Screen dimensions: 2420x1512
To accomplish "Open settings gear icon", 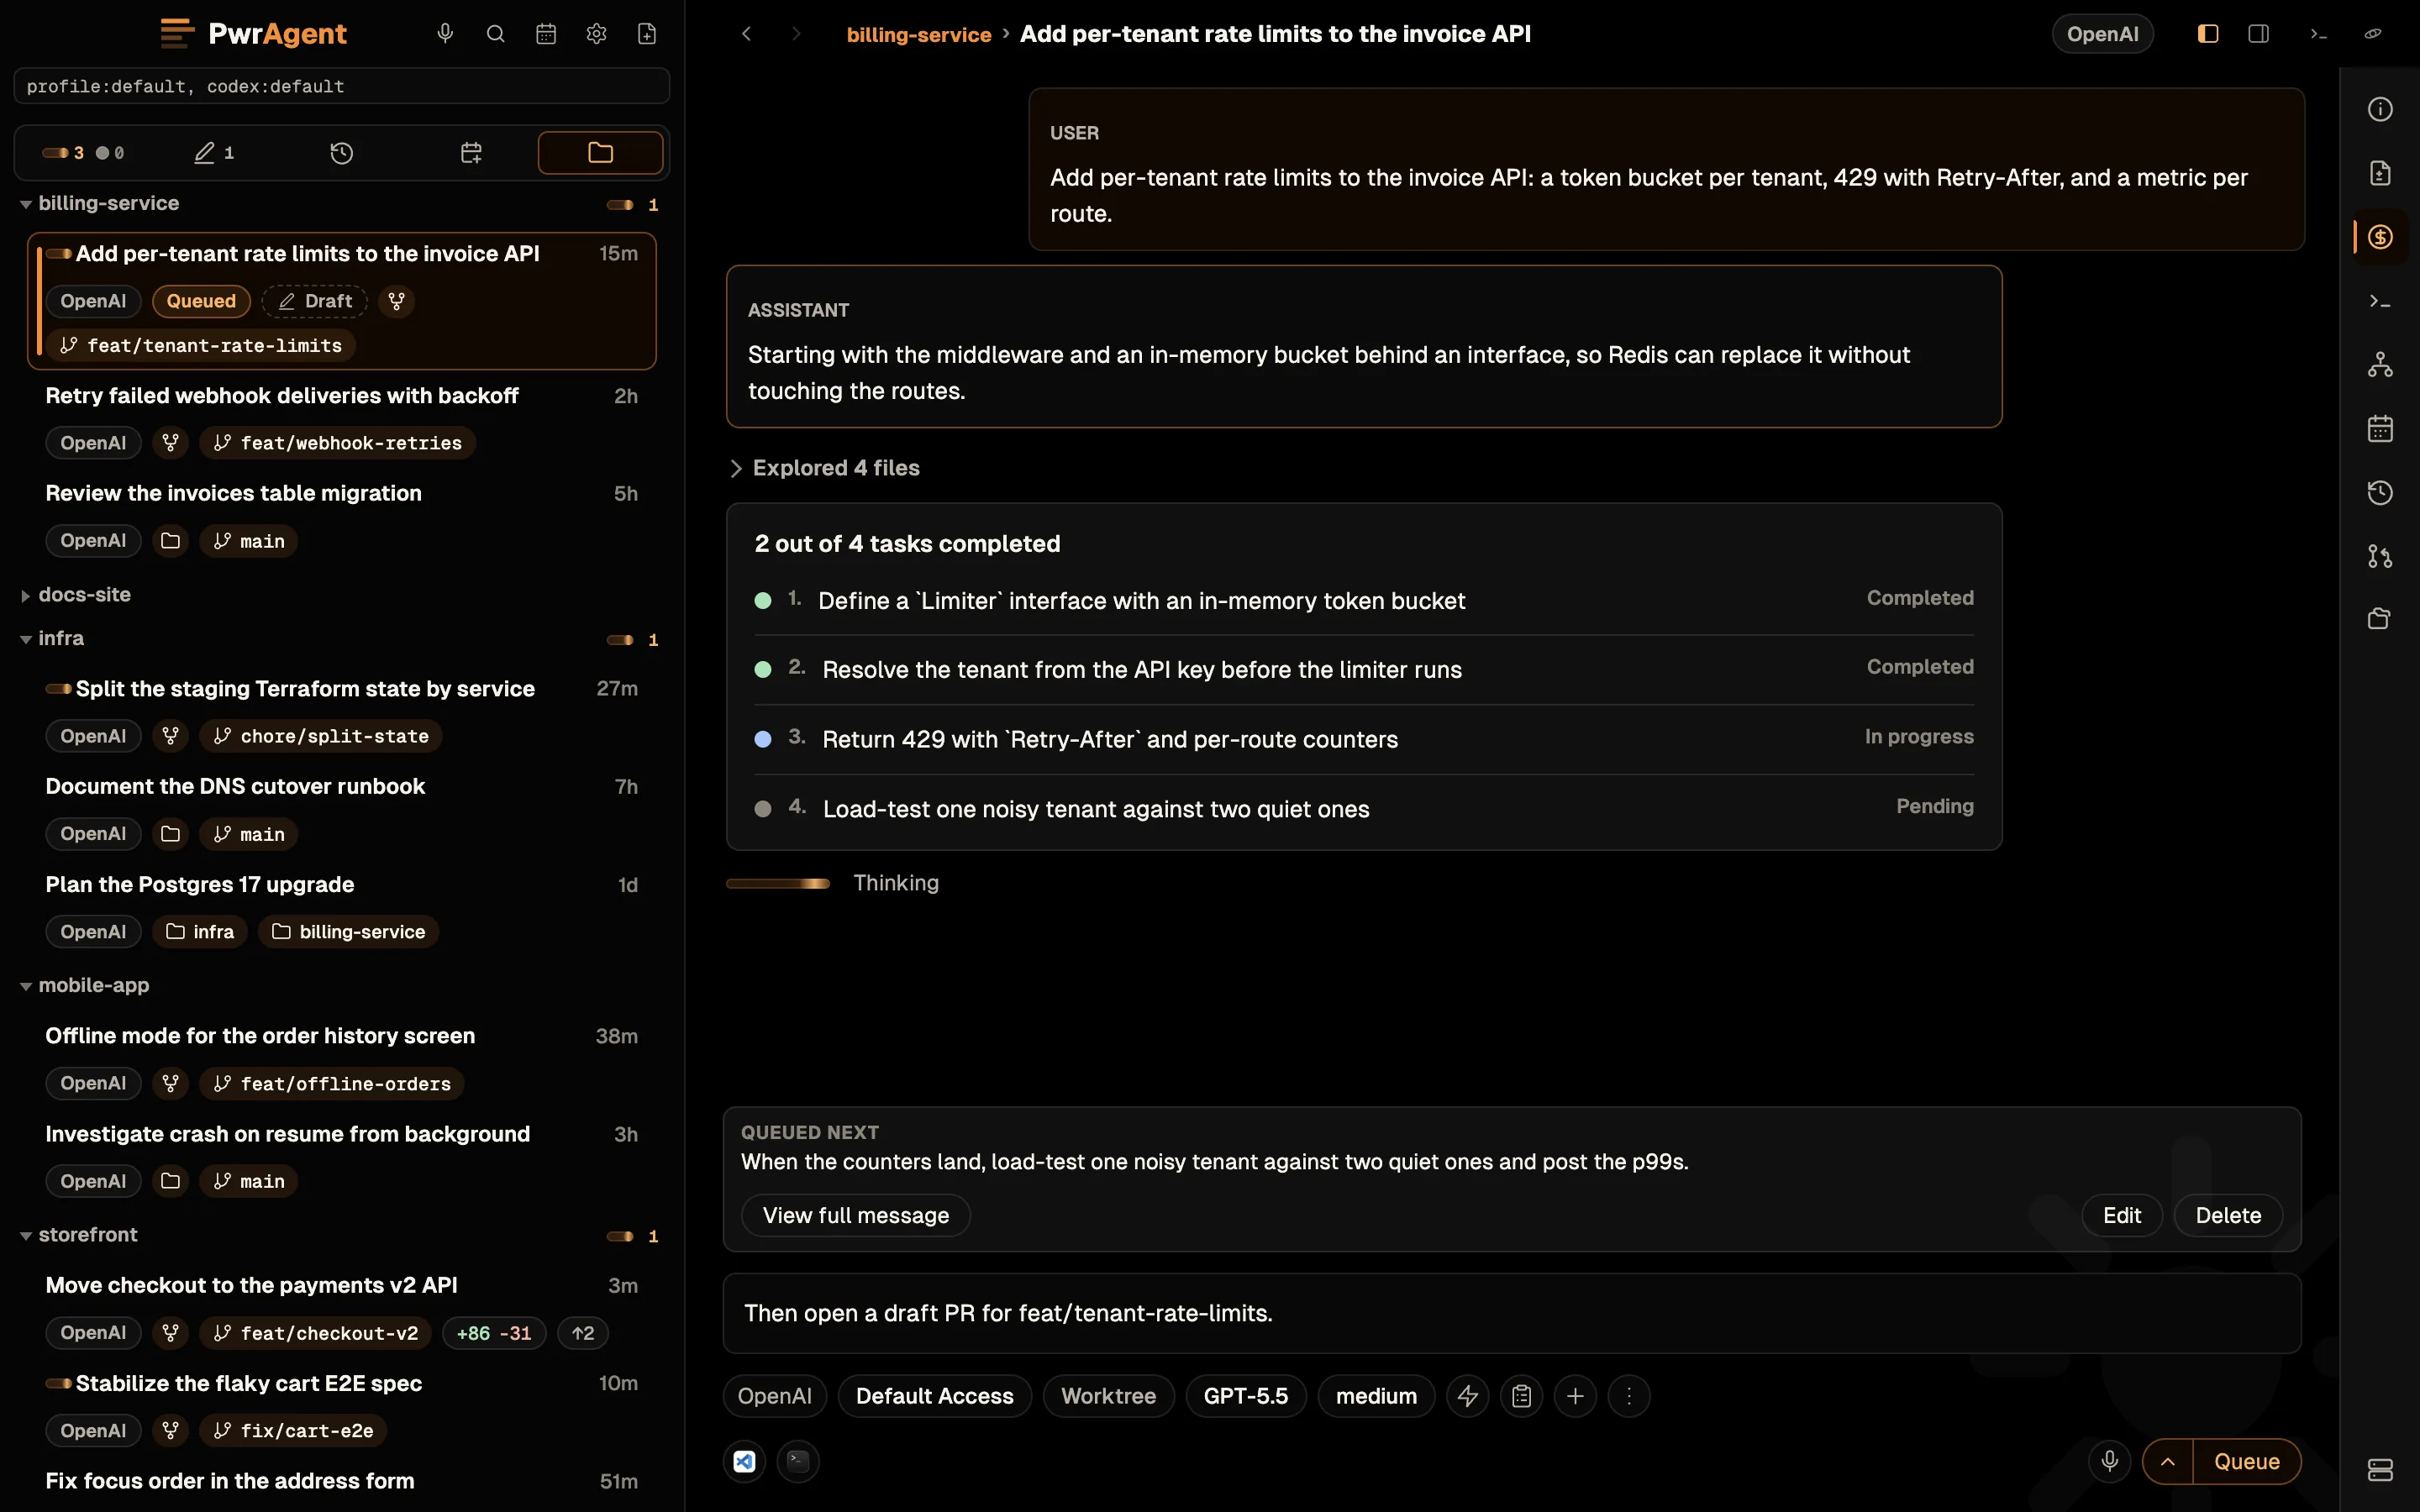I will point(596,34).
